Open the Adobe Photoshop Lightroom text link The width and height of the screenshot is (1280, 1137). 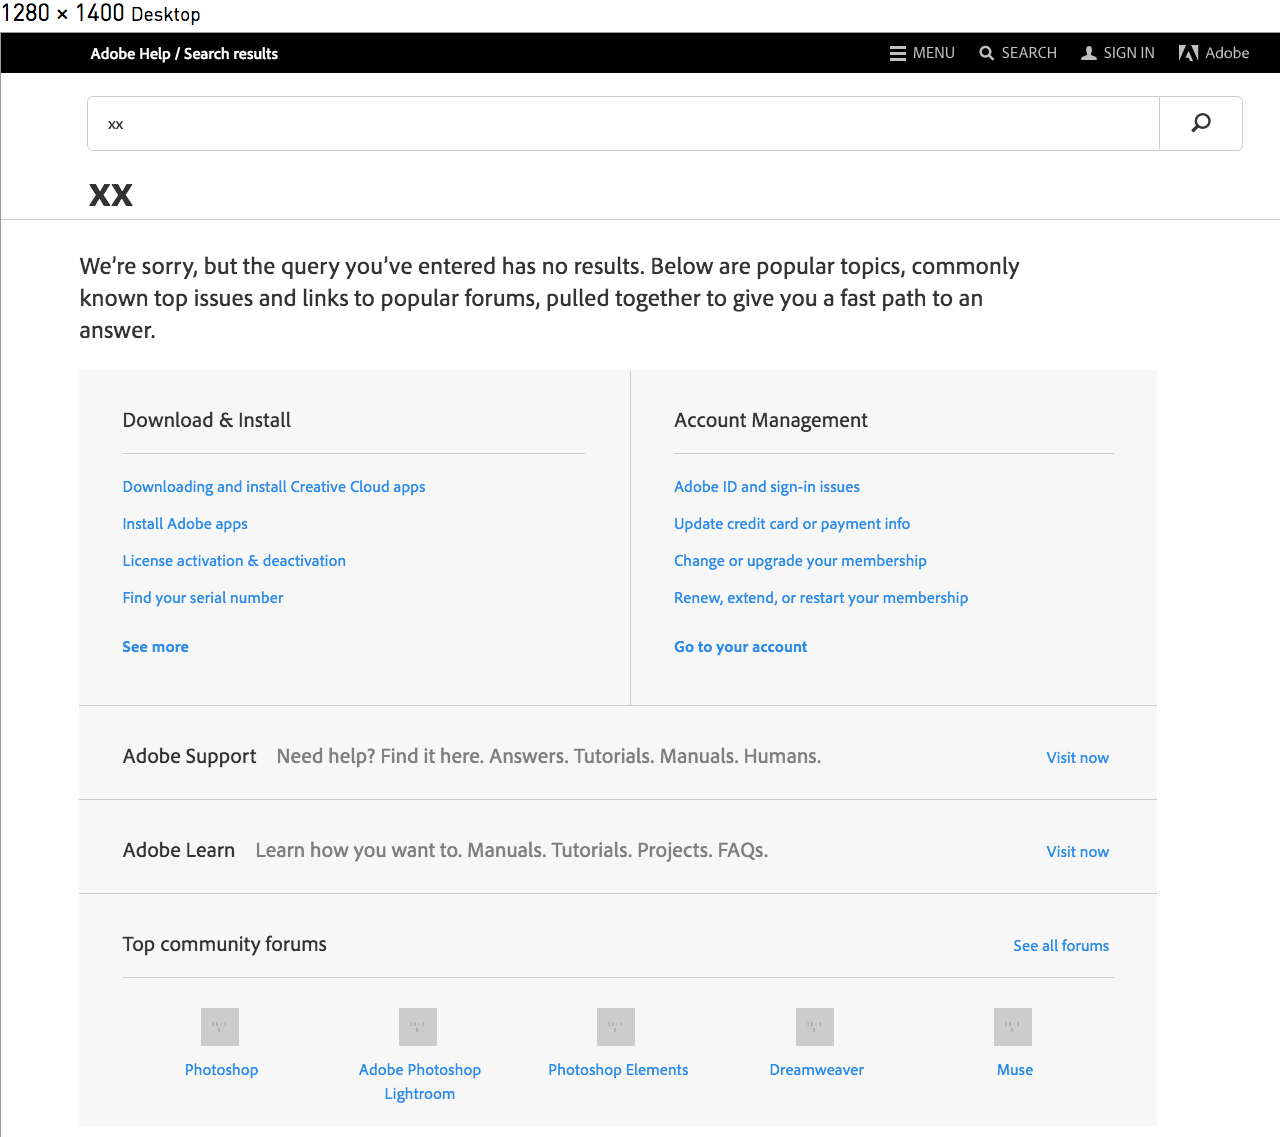(x=420, y=1082)
